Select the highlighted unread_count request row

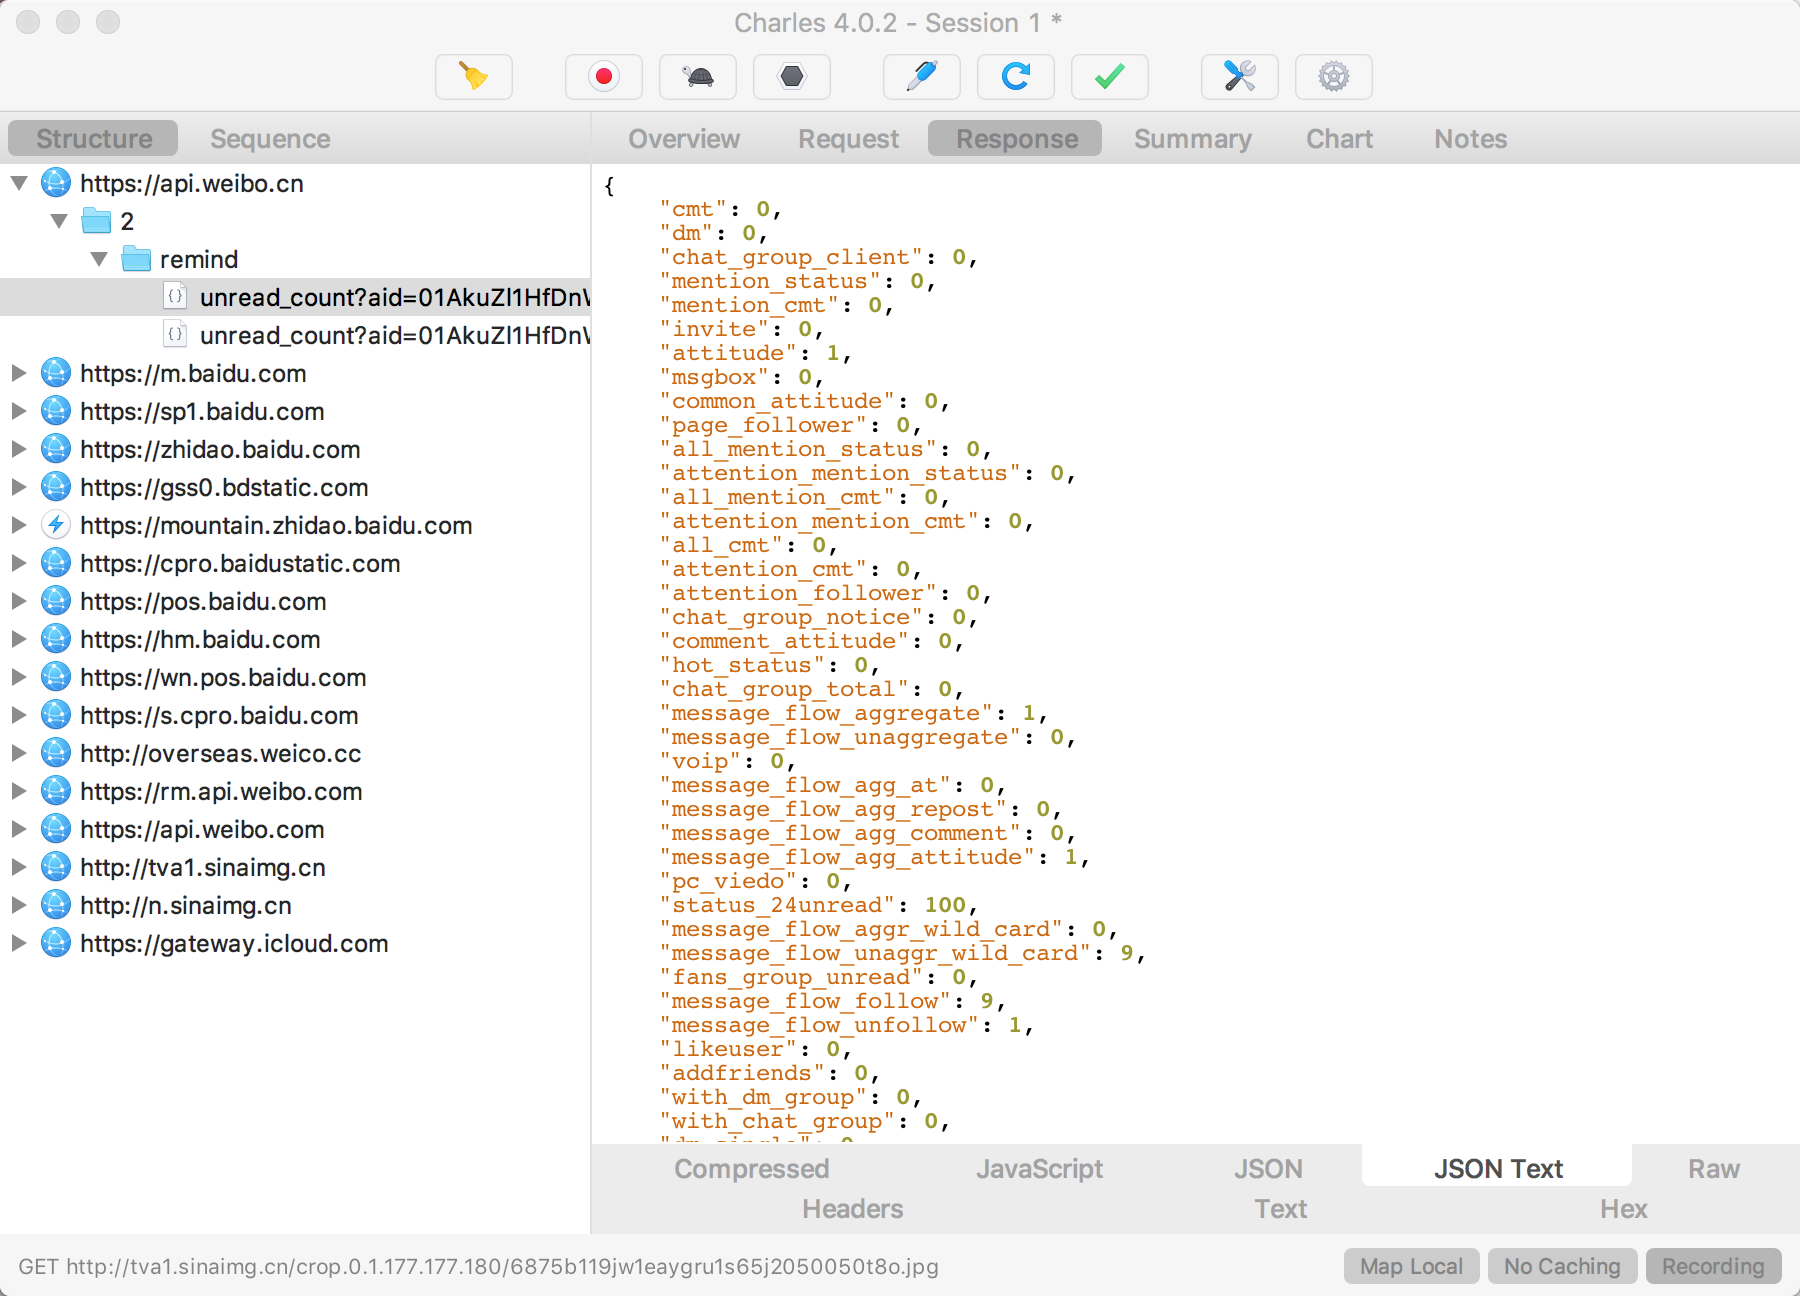(295, 297)
